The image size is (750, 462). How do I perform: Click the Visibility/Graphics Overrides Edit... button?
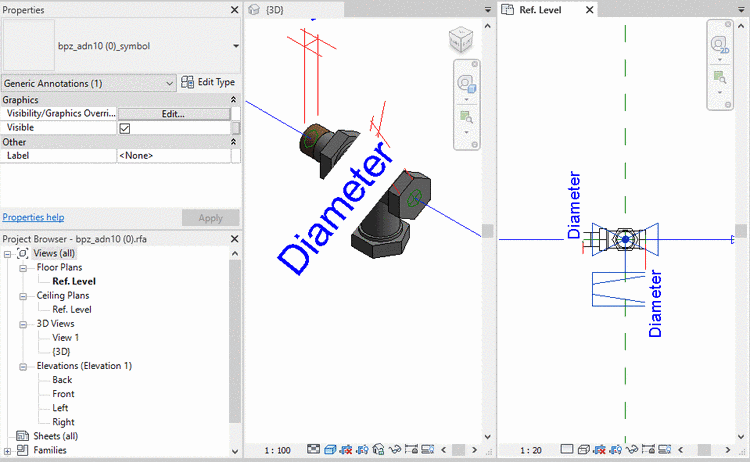point(174,114)
